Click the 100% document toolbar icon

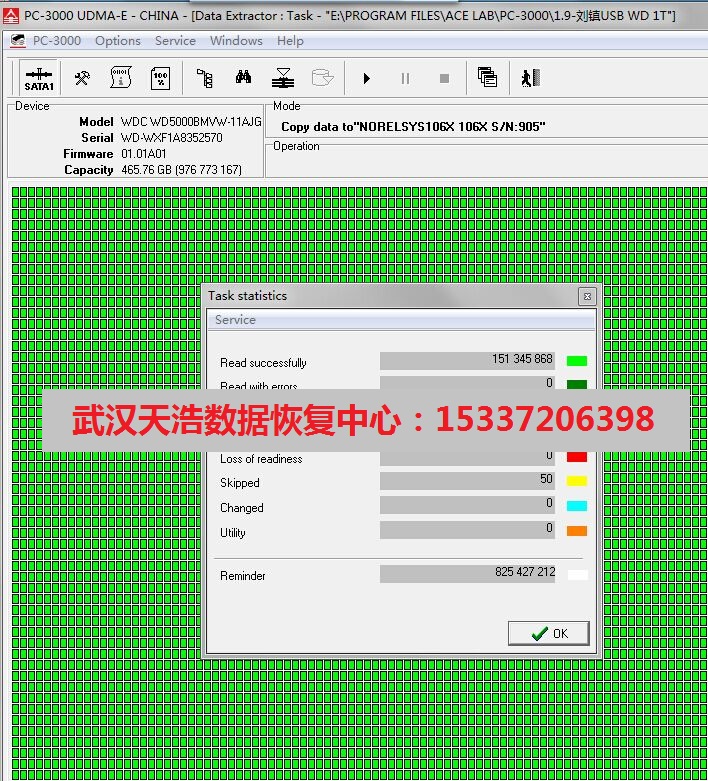(160, 78)
